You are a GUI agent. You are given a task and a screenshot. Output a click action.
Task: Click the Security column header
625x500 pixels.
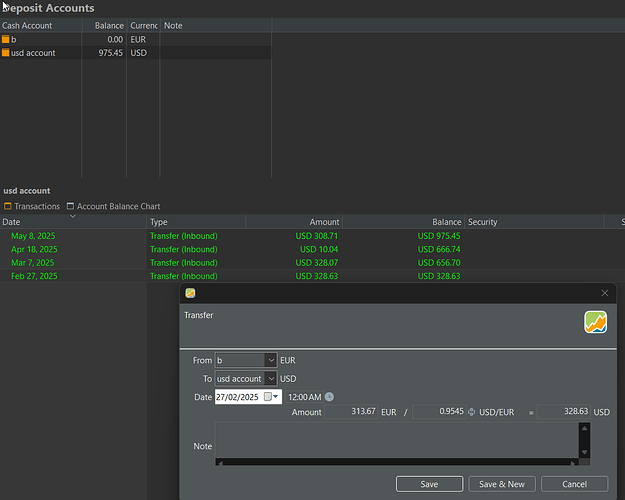534,222
